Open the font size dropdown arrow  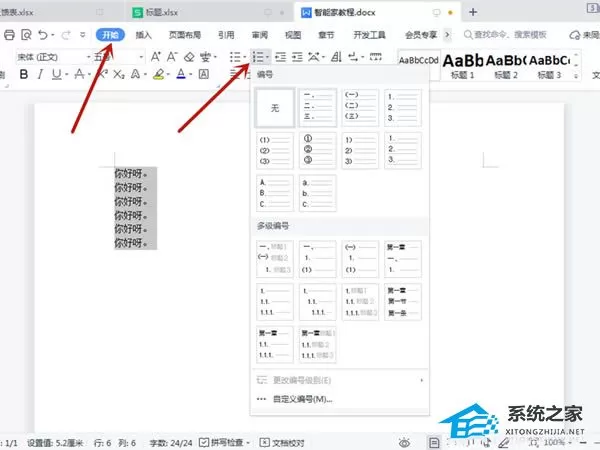pyautogui.click(x=141, y=57)
